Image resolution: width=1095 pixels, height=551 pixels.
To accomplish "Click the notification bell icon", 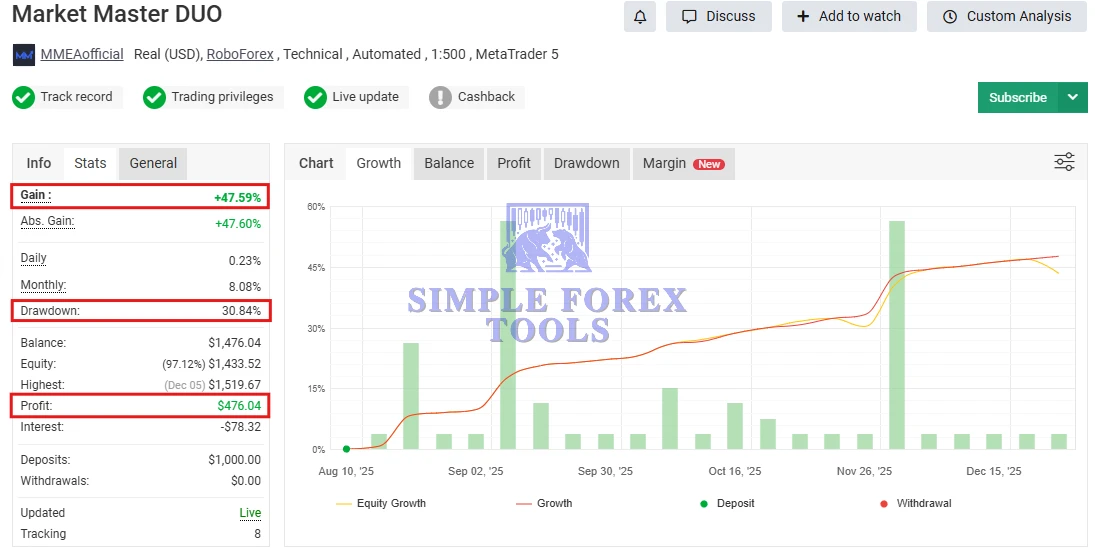I will coord(640,16).
